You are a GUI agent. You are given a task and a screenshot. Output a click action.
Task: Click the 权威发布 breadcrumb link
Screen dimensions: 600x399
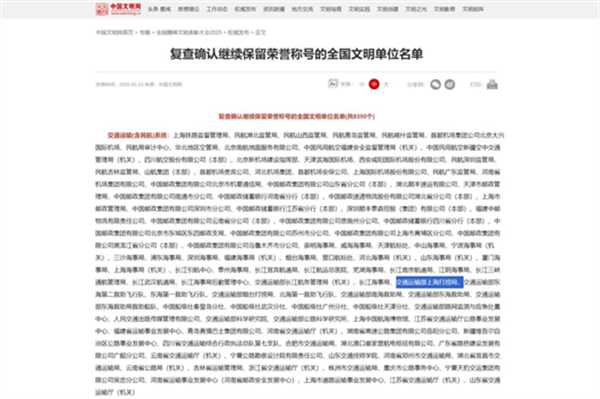click(238, 33)
